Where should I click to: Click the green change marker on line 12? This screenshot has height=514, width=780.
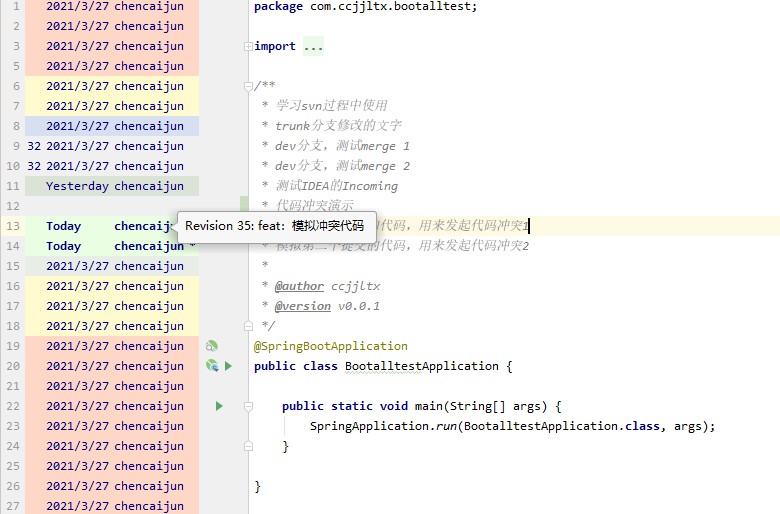coord(244,206)
